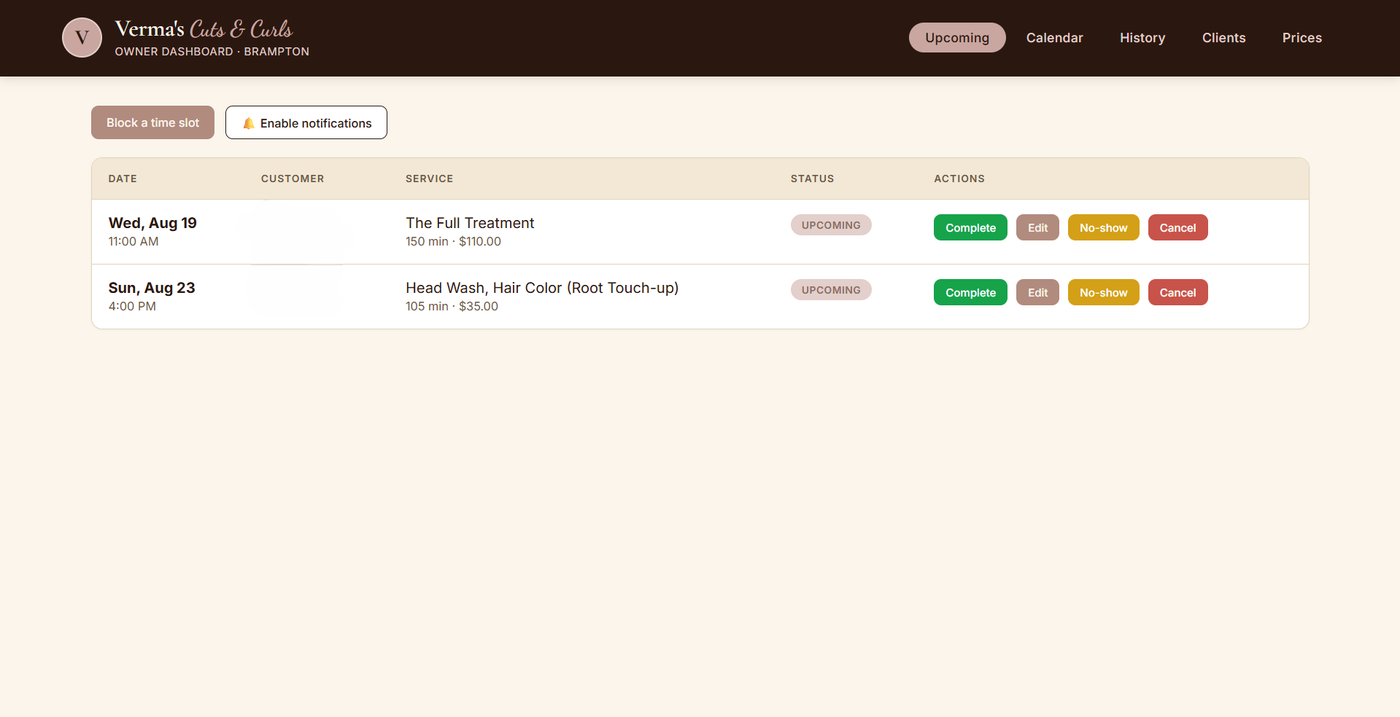The height and width of the screenshot is (717, 1400).
Task: Click the bell icon in Enable notifications
Action: point(248,123)
